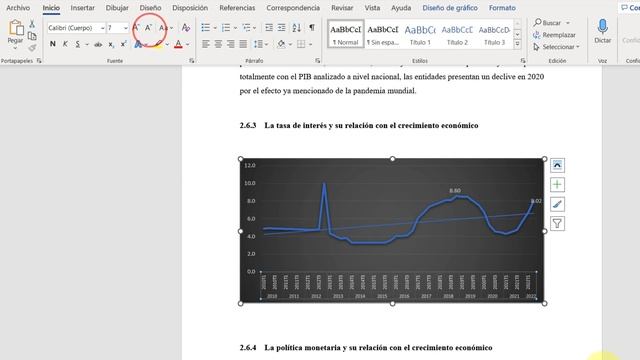640x360 pixels.
Task: Open the font size dropdown
Action: pos(125,28)
